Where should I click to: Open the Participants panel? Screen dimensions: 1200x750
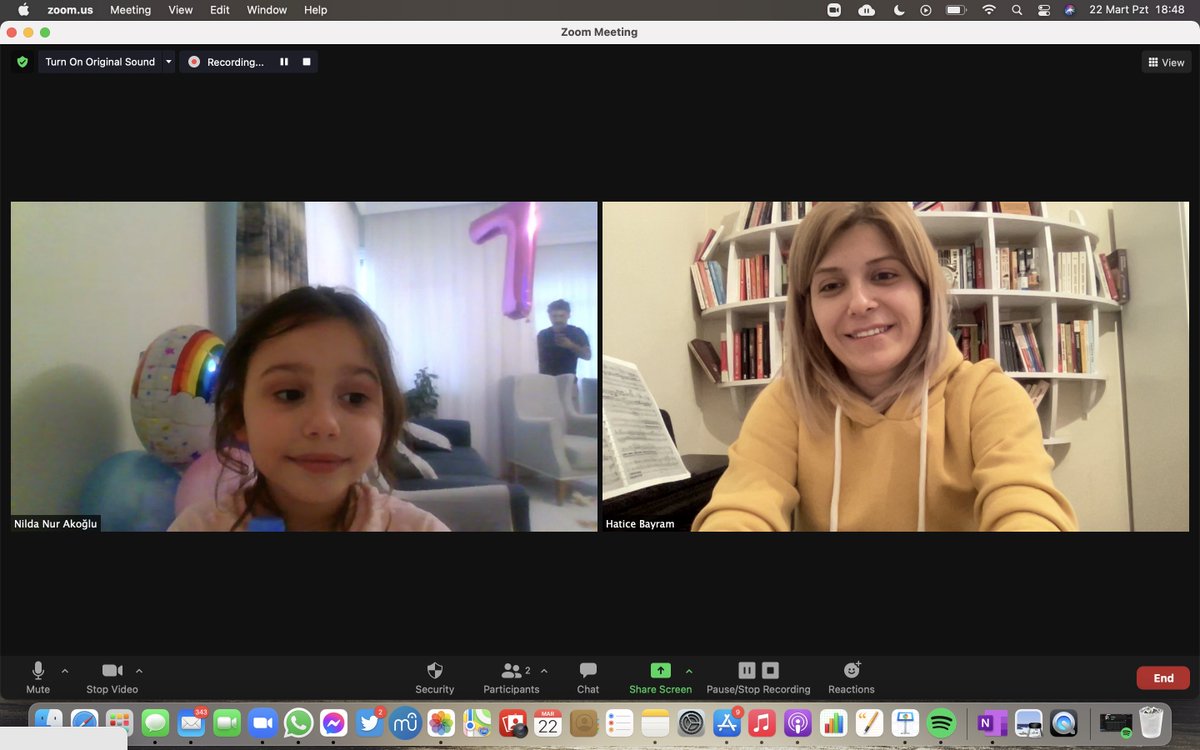pyautogui.click(x=511, y=677)
